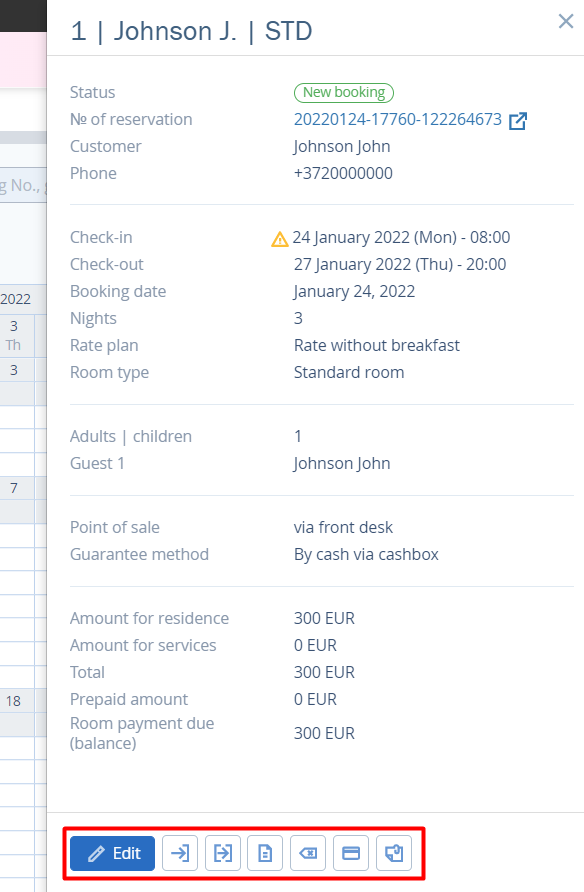Click the notes sticker icon button
Viewport: 584px width, 892px height.
click(394, 853)
